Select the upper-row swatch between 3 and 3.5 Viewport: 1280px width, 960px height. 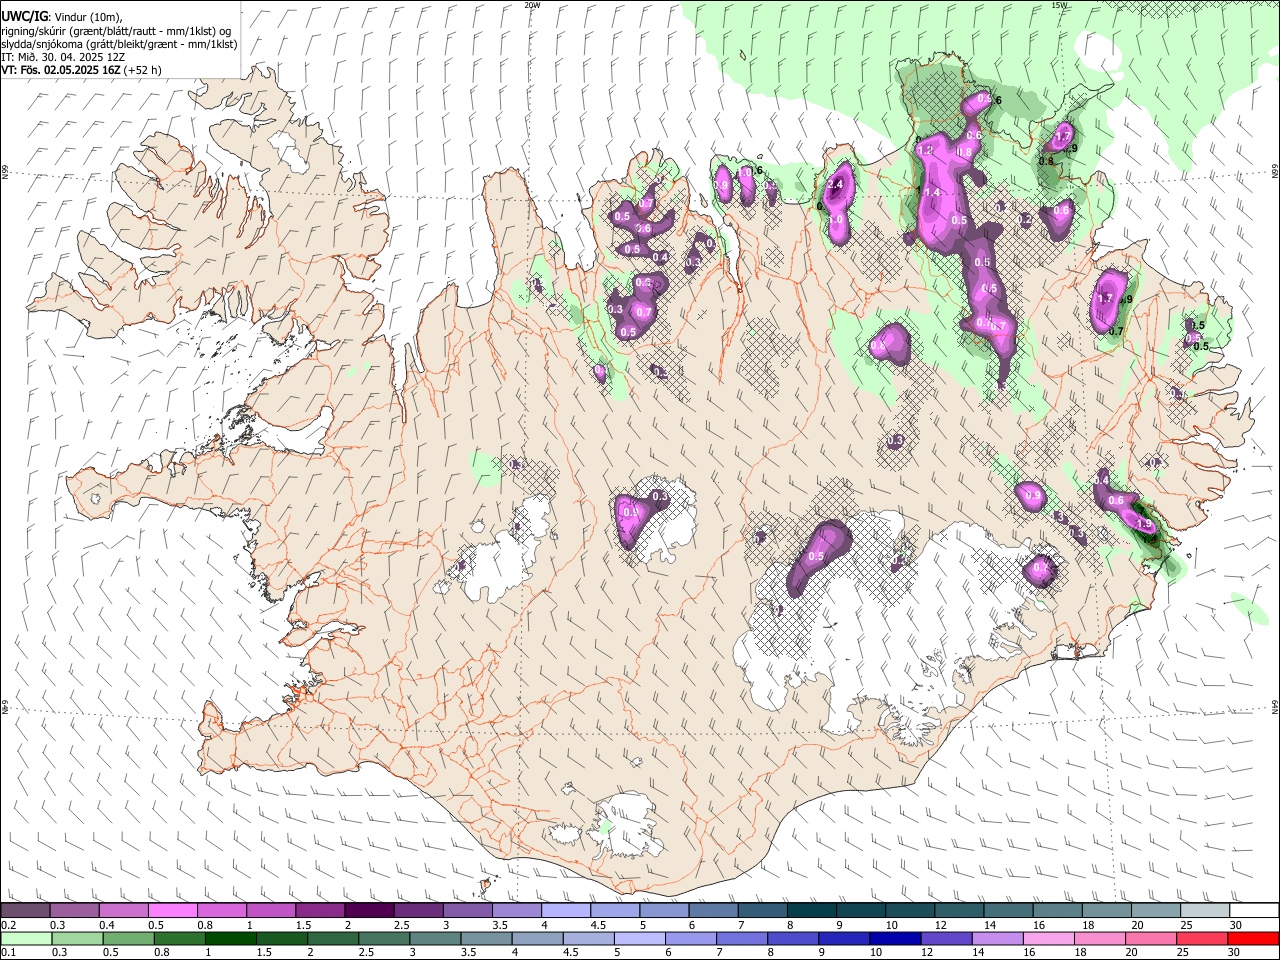click(467, 910)
